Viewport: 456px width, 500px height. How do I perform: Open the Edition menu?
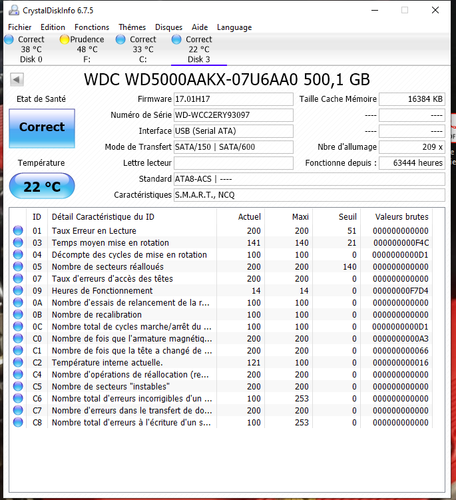click(x=53, y=27)
